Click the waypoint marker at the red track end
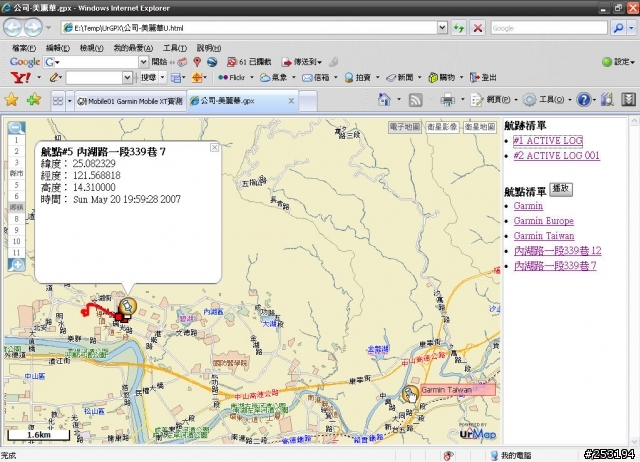 [127, 307]
